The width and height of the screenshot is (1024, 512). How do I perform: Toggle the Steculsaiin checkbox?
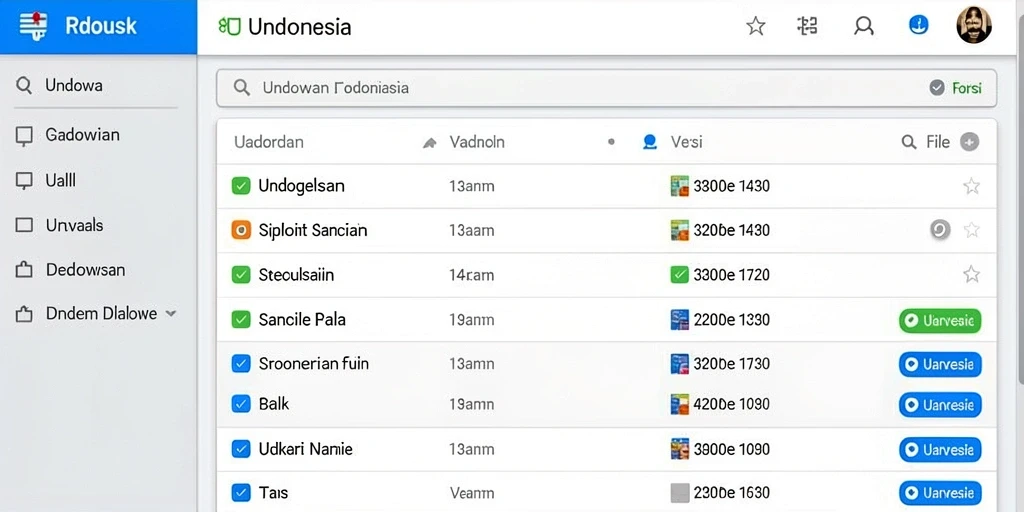click(x=241, y=275)
